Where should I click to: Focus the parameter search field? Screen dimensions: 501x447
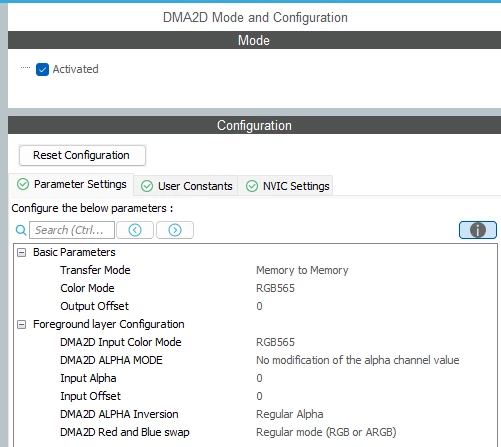click(x=72, y=230)
